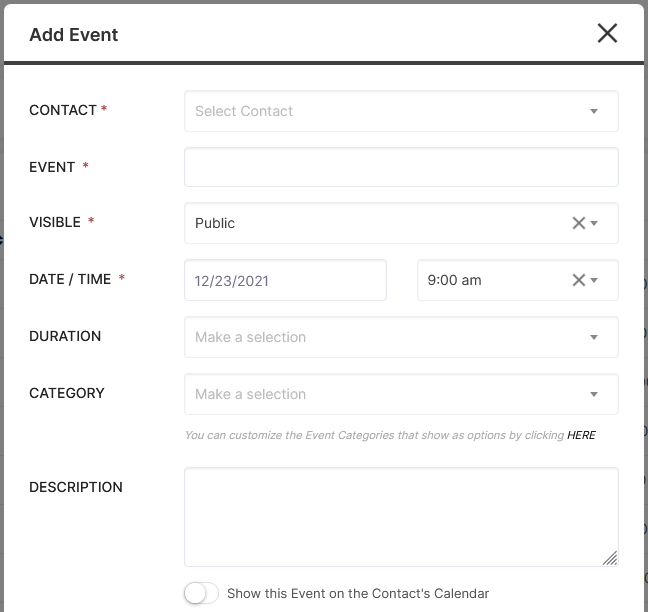This screenshot has height=612, width=648.
Task: Clear the 9:00 am time value
Action: [x=579, y=280]
